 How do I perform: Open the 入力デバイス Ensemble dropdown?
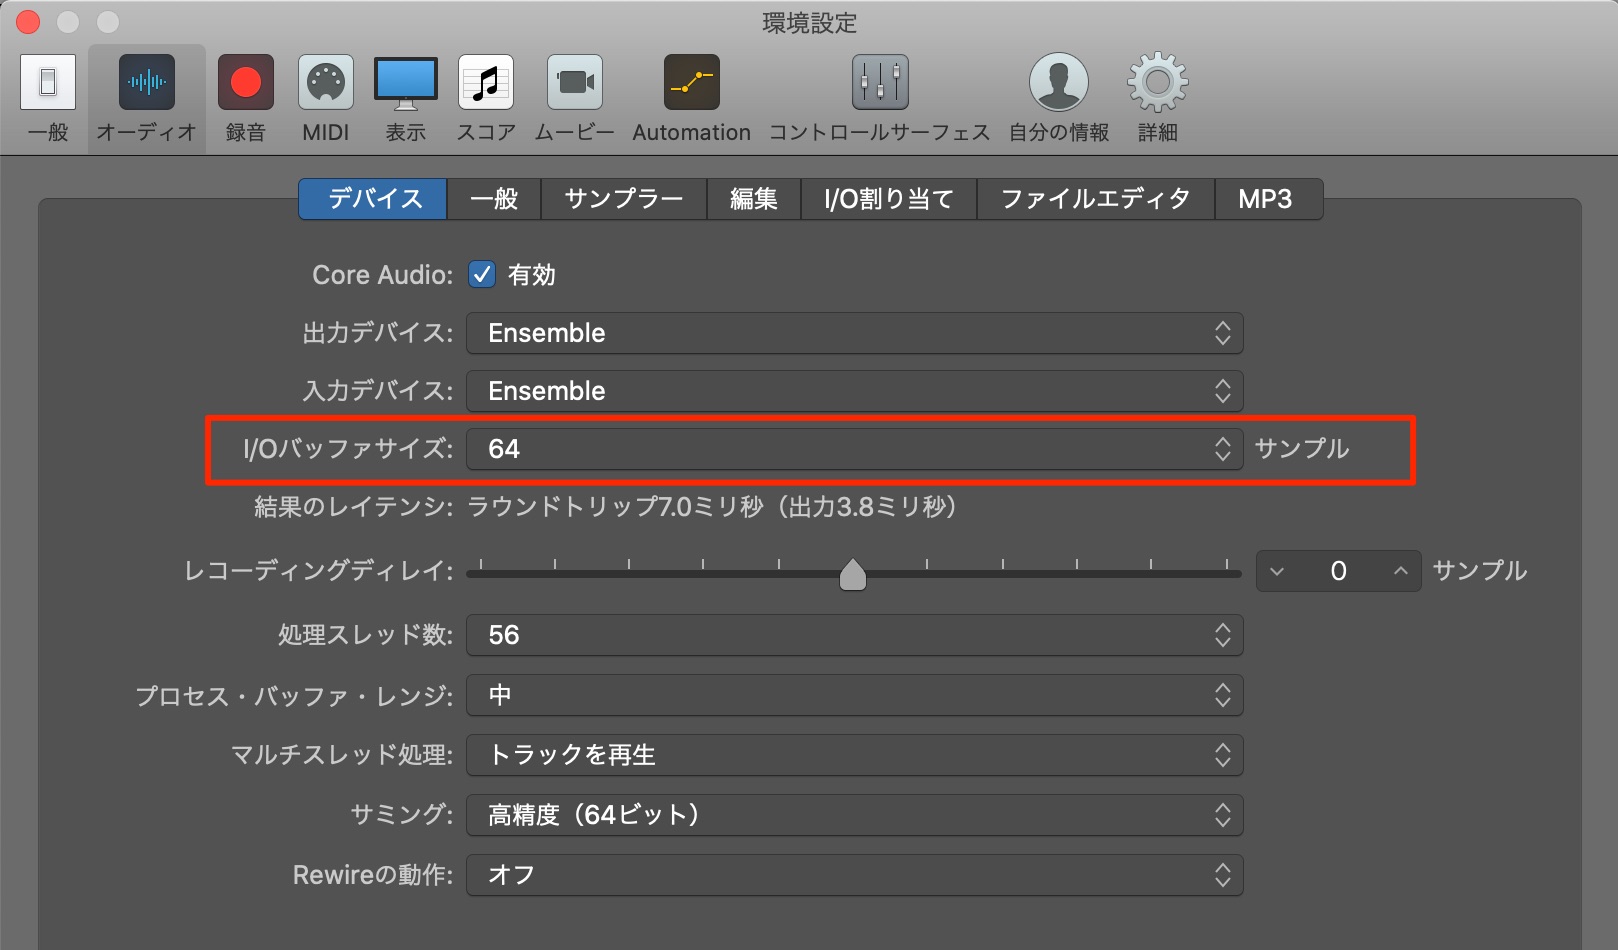pos(855,391)
